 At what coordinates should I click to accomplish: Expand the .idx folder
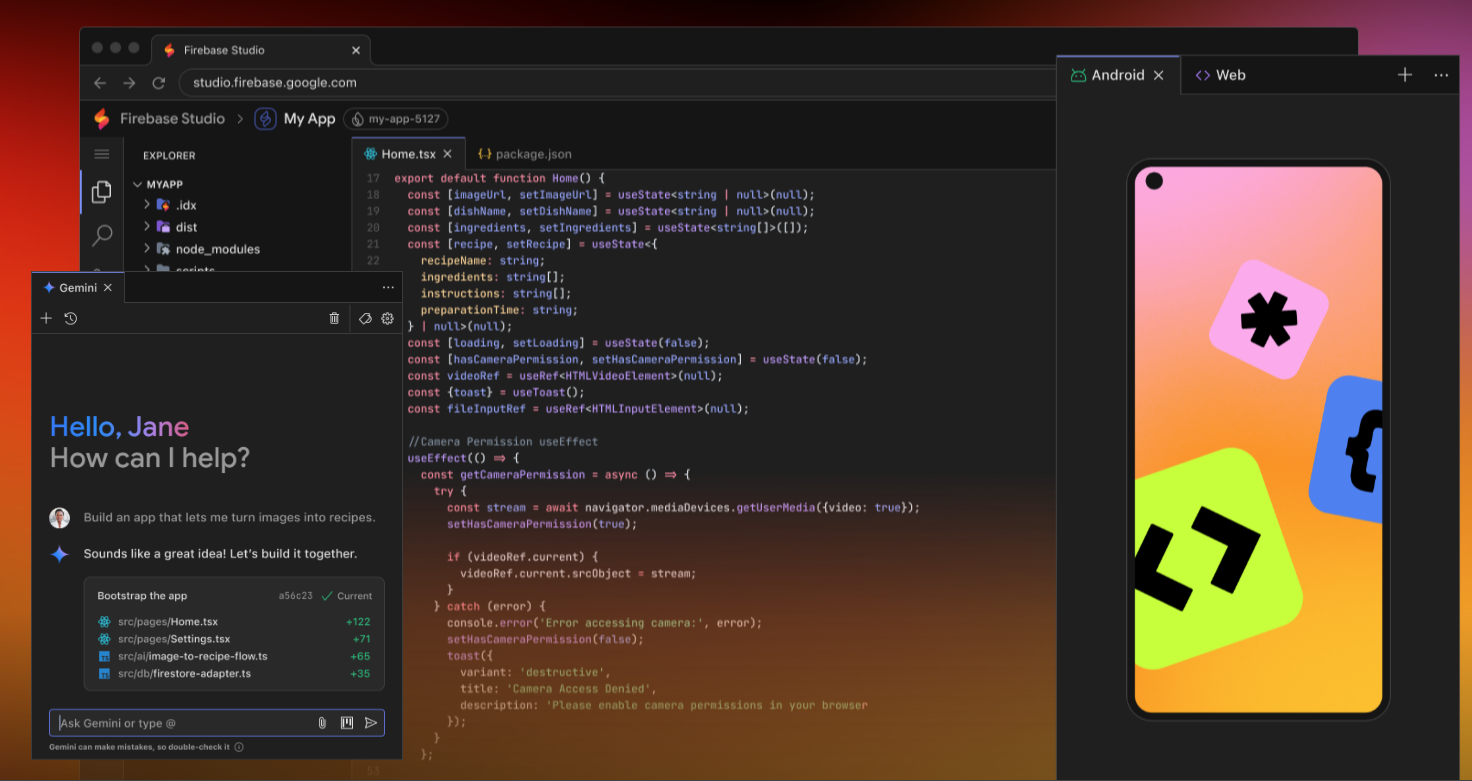point(147,205)
